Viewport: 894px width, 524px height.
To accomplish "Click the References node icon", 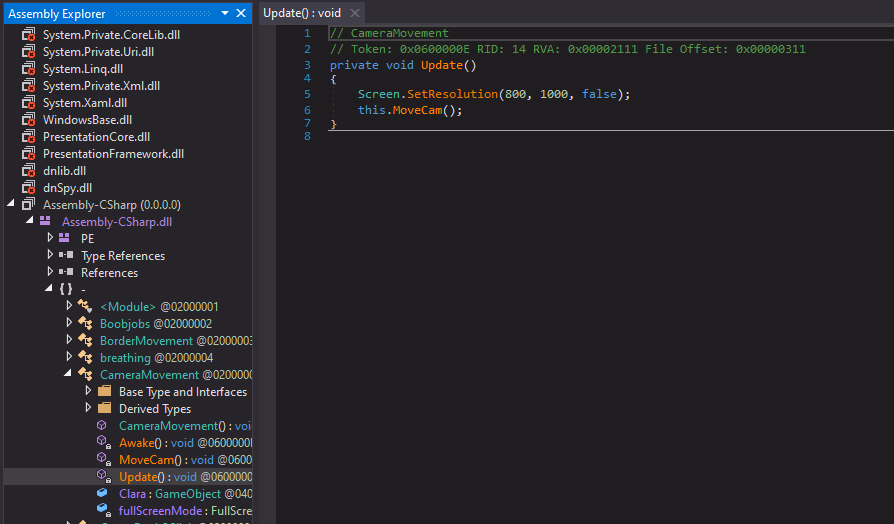I will pyautogui.click(x=66, y=272).
